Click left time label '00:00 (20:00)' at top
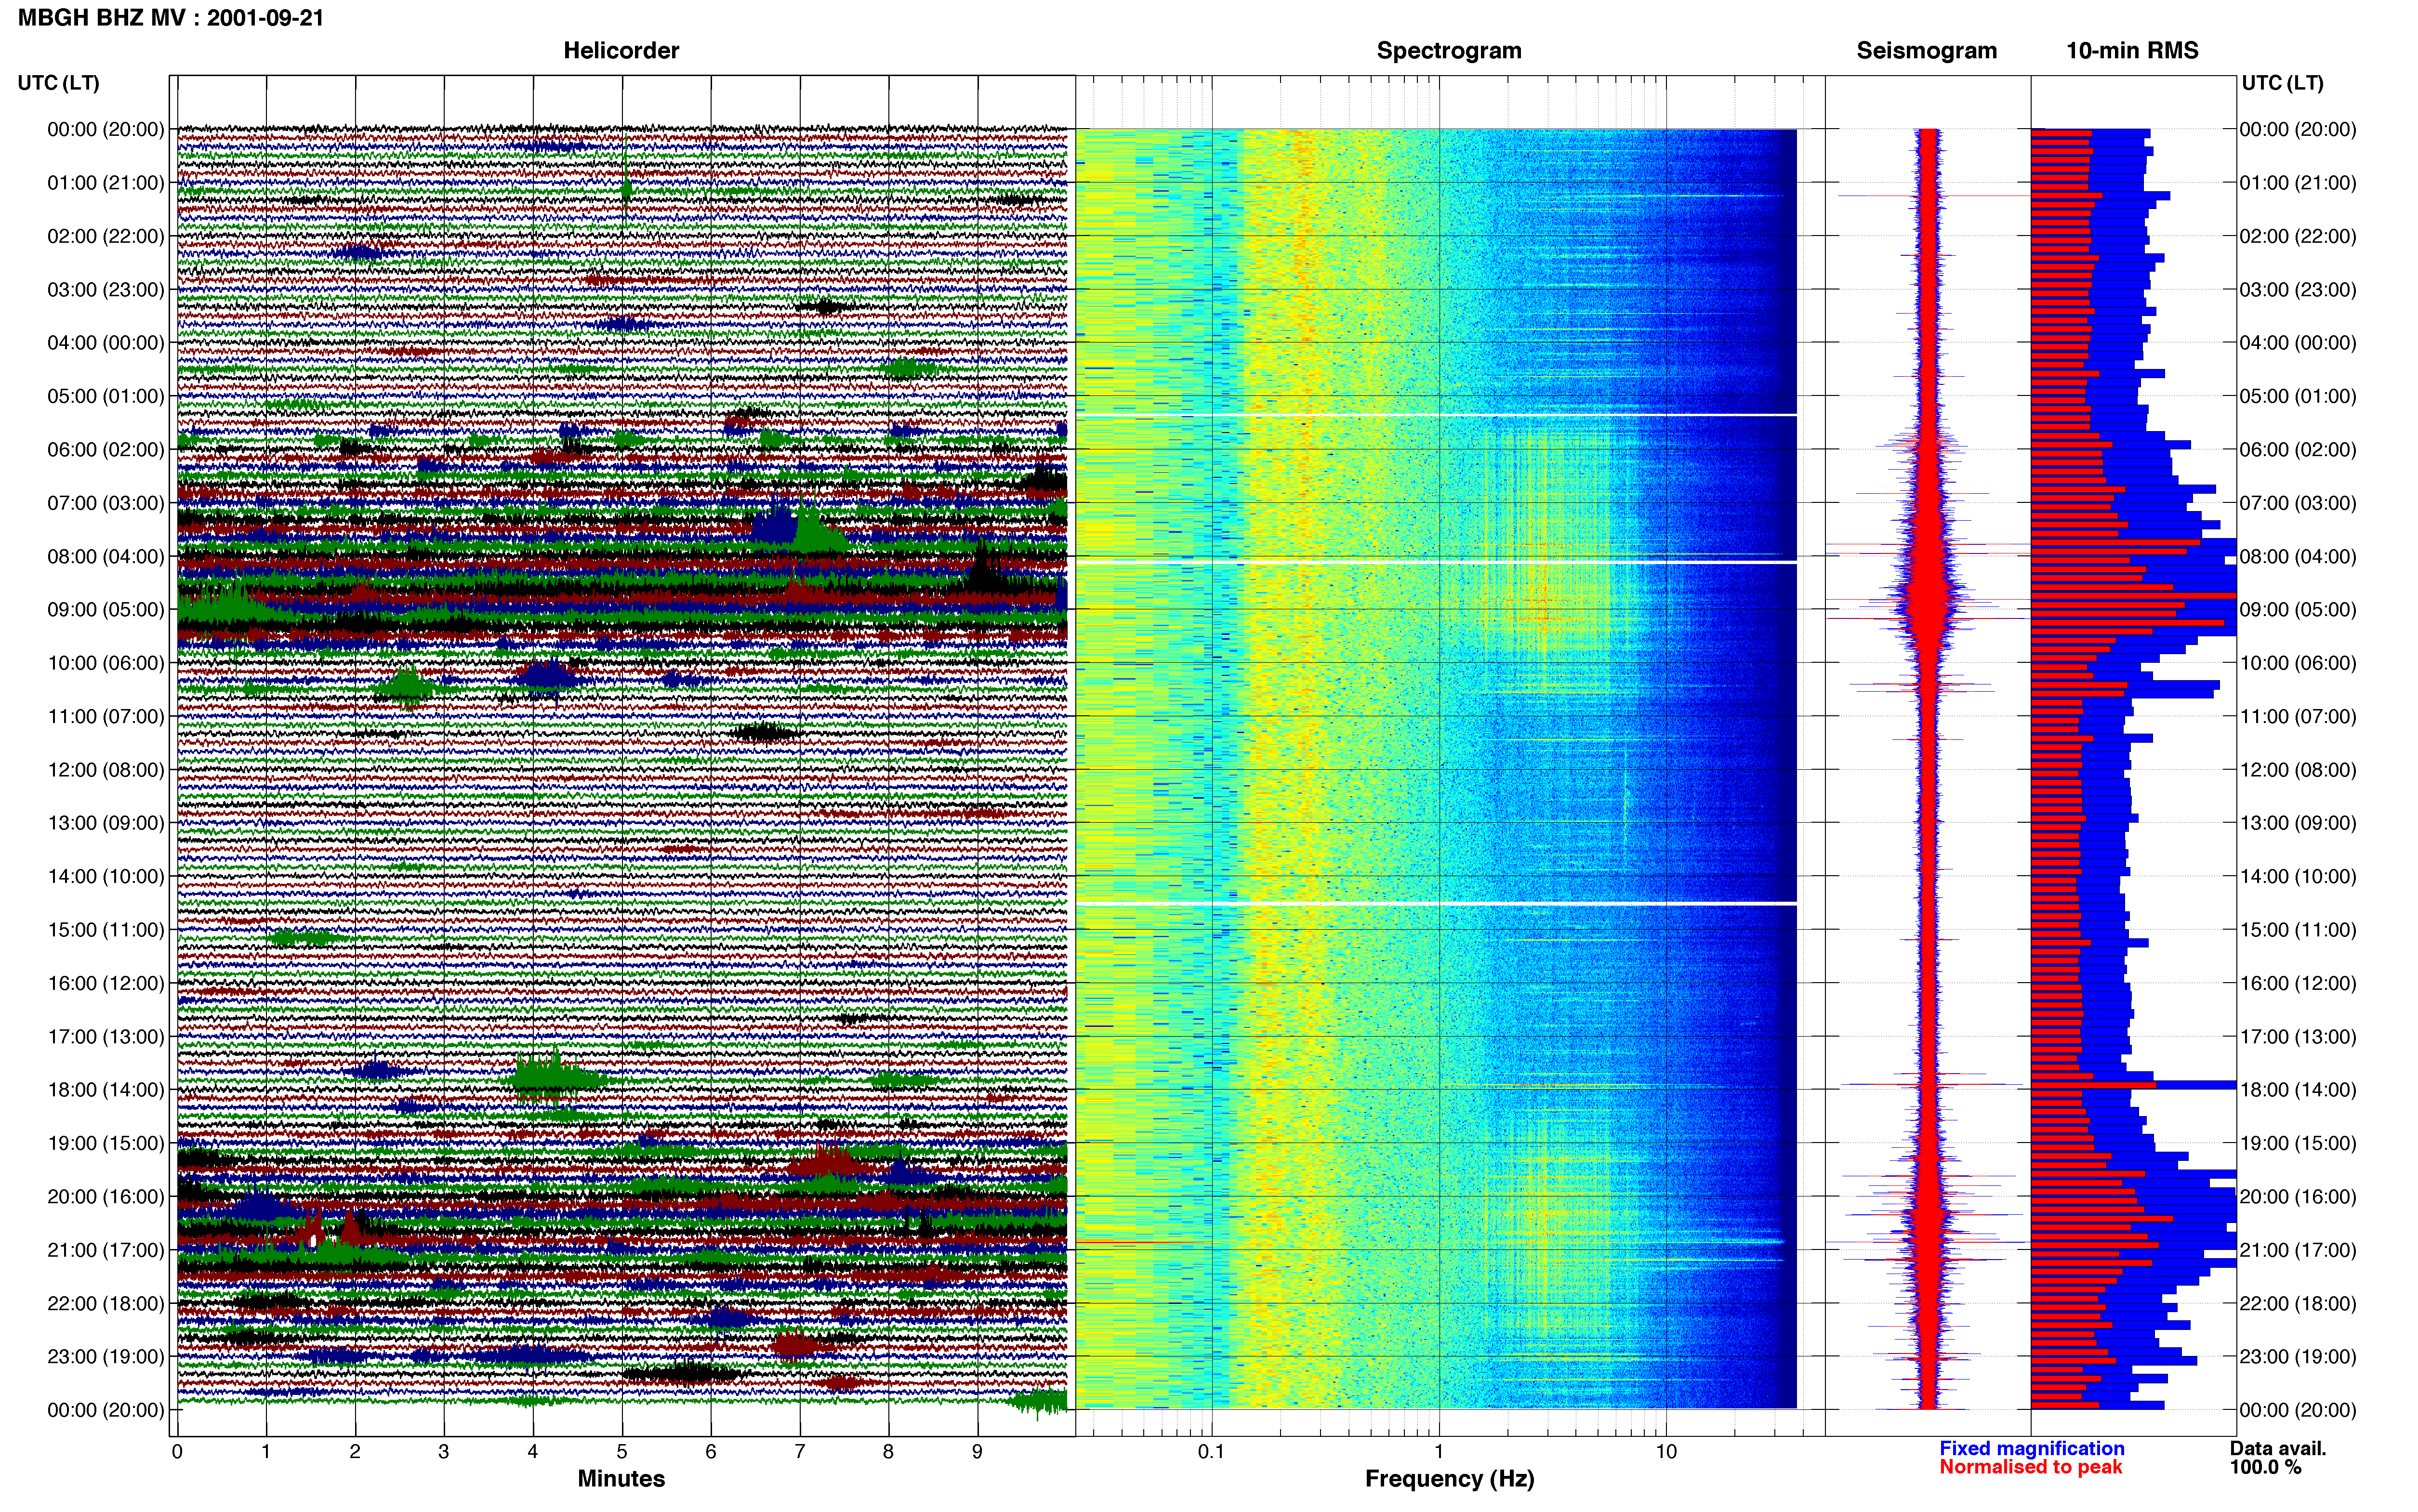 click(x=106, y=129)
